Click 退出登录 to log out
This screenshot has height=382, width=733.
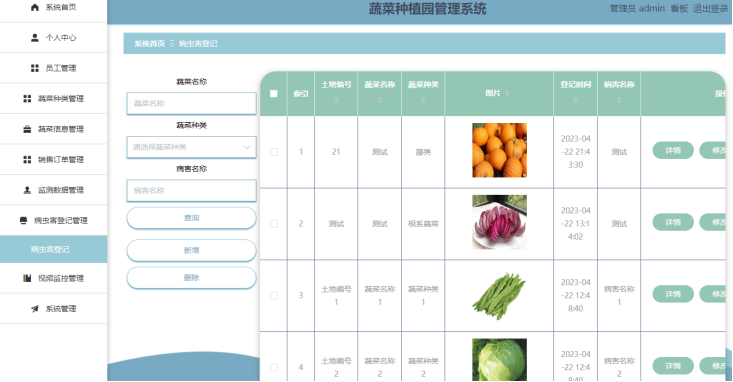pyautogui.click(x=711, y=8)
